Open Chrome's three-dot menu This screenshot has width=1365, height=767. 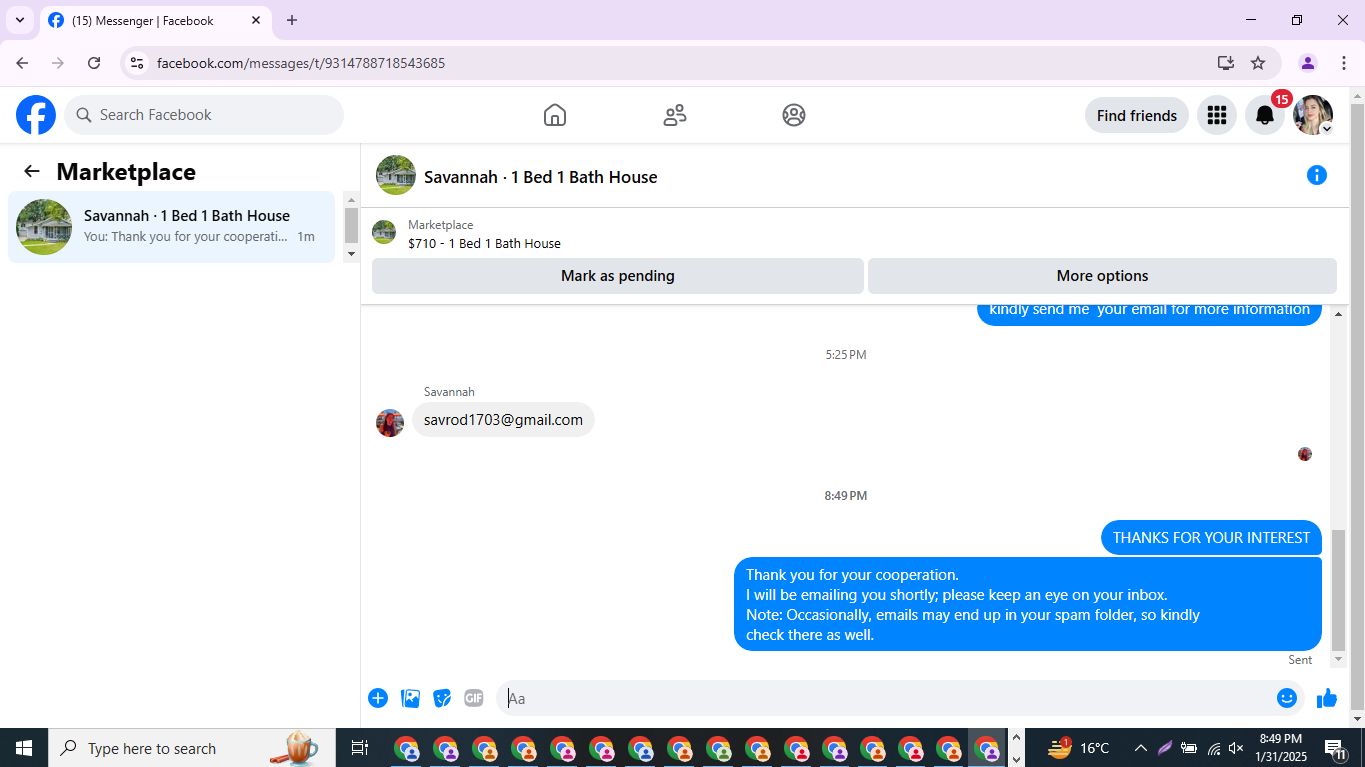(x=1342, y=63)
